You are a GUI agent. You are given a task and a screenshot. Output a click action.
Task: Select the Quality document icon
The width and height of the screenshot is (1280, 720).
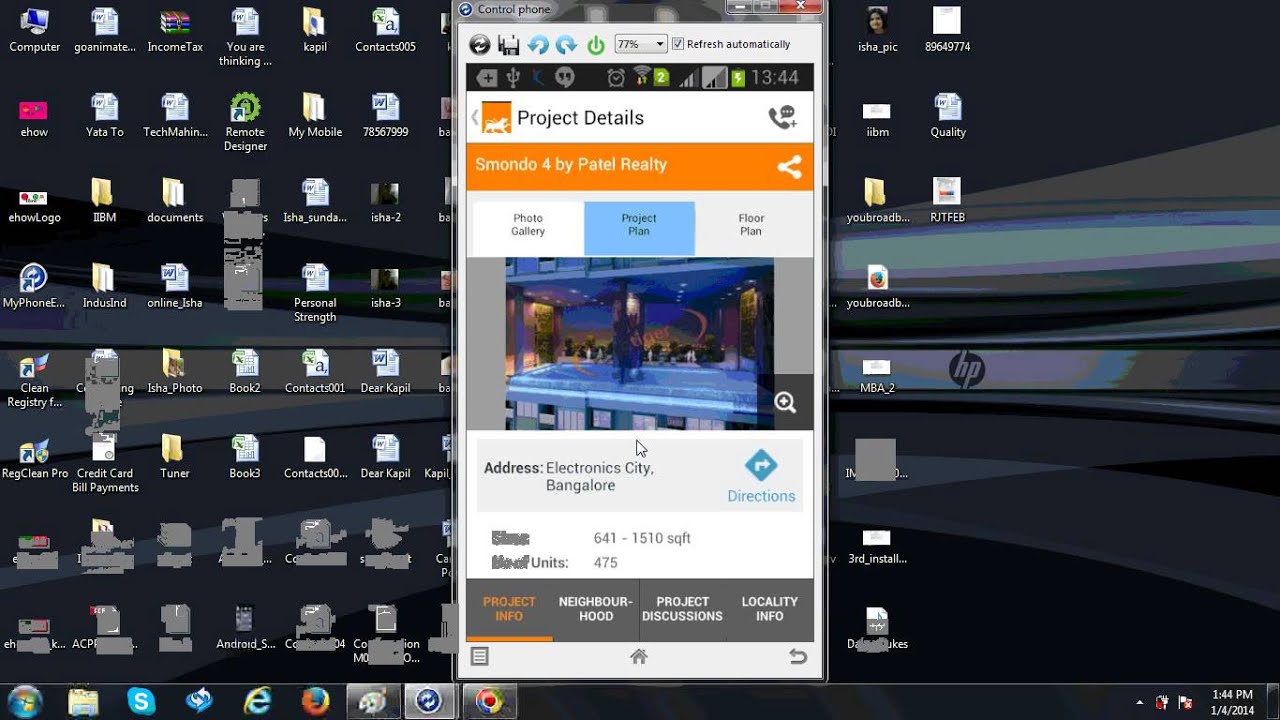click(x=948, y=115)
